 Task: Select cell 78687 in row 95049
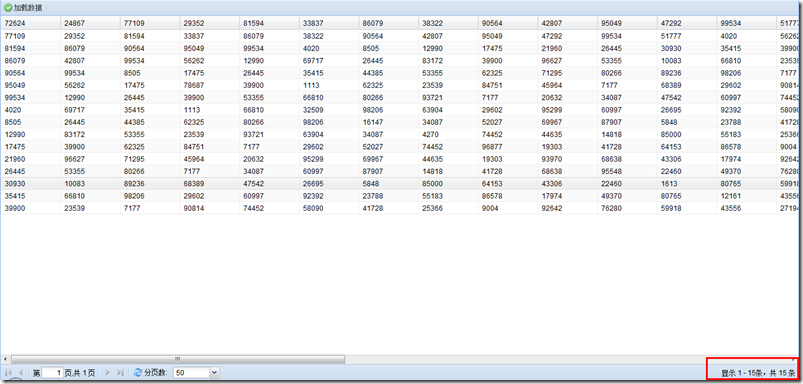pos(209,85)
